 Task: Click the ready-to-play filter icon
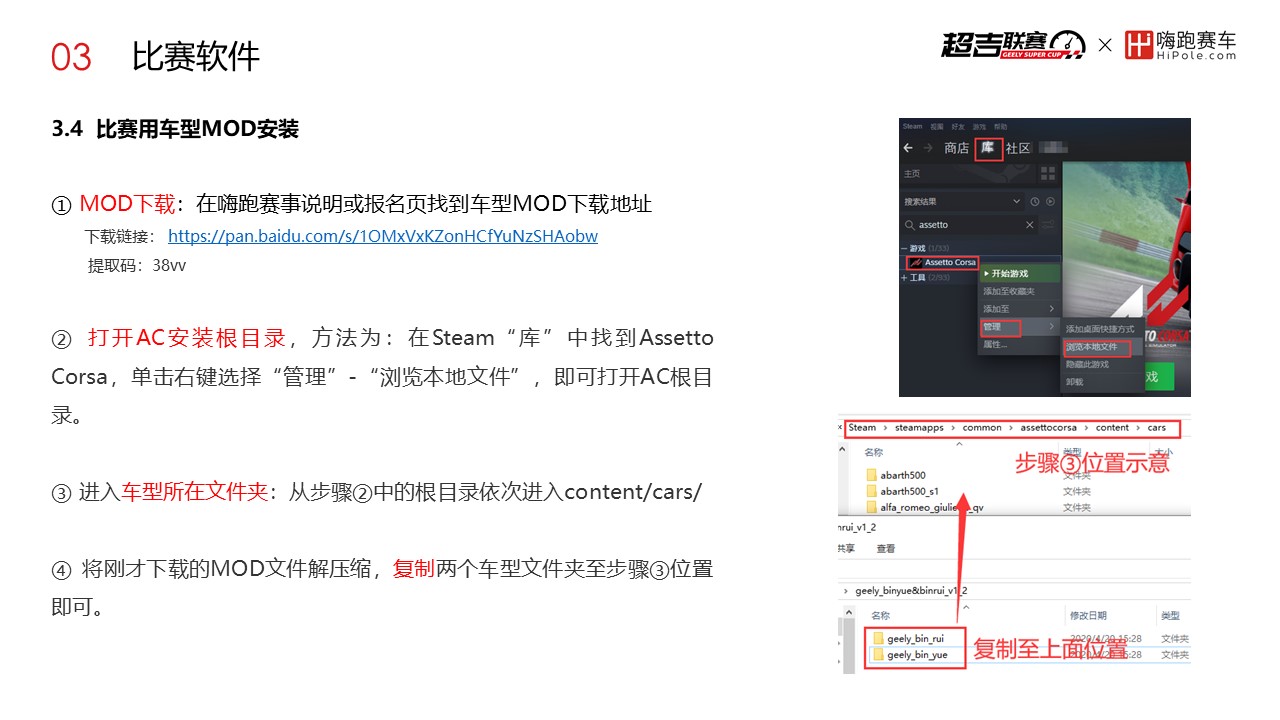tap(1050, 201)
